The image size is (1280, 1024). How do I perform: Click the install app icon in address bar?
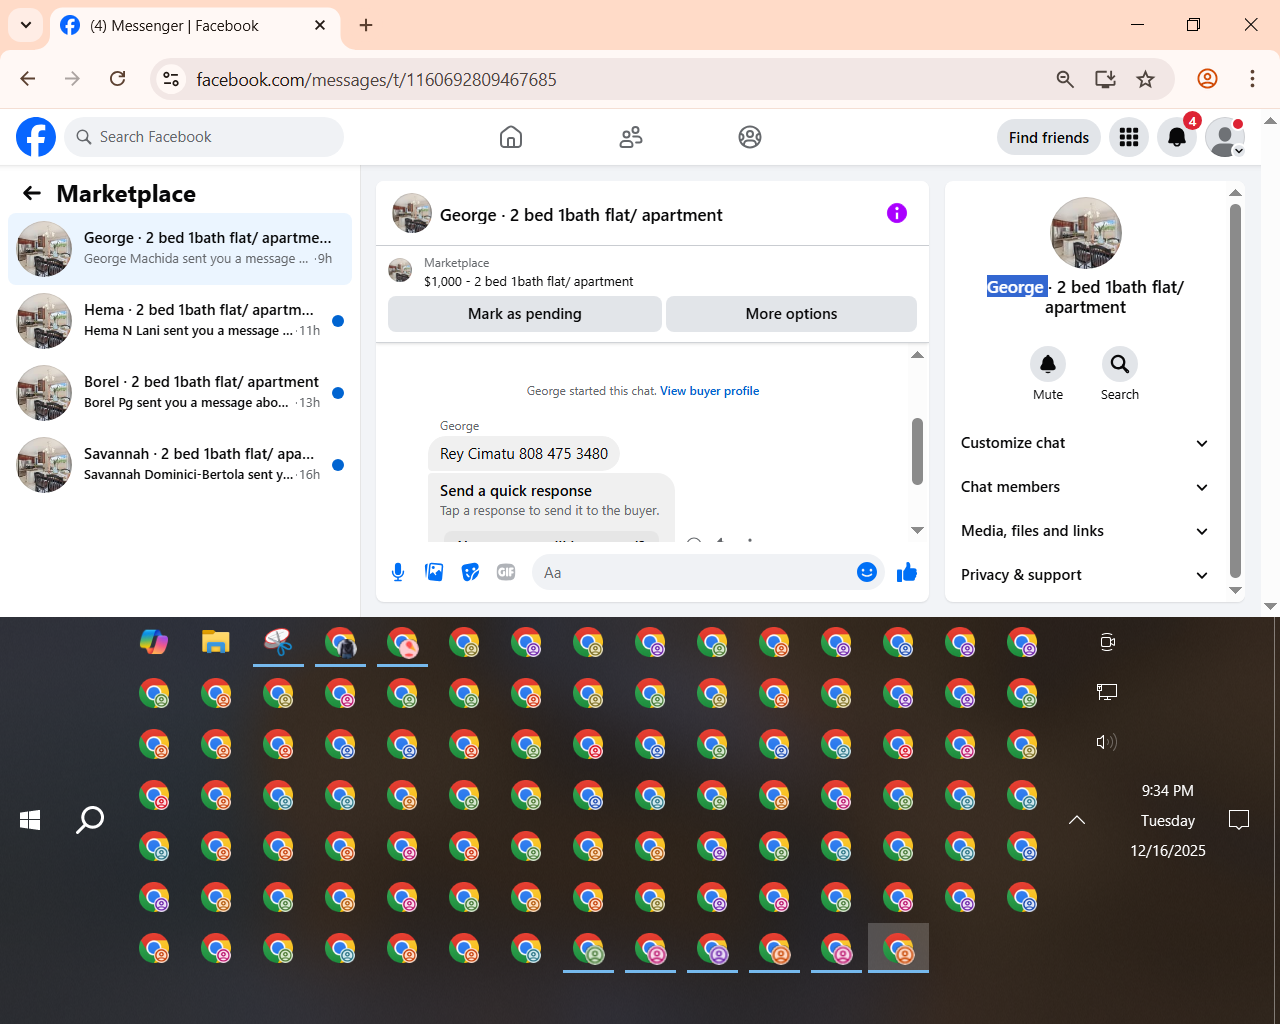(x=1105, y=79)
